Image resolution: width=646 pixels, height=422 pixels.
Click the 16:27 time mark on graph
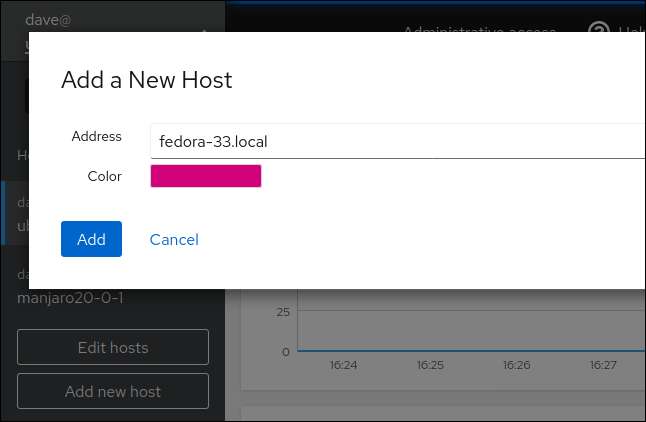[x=603, y=366]
